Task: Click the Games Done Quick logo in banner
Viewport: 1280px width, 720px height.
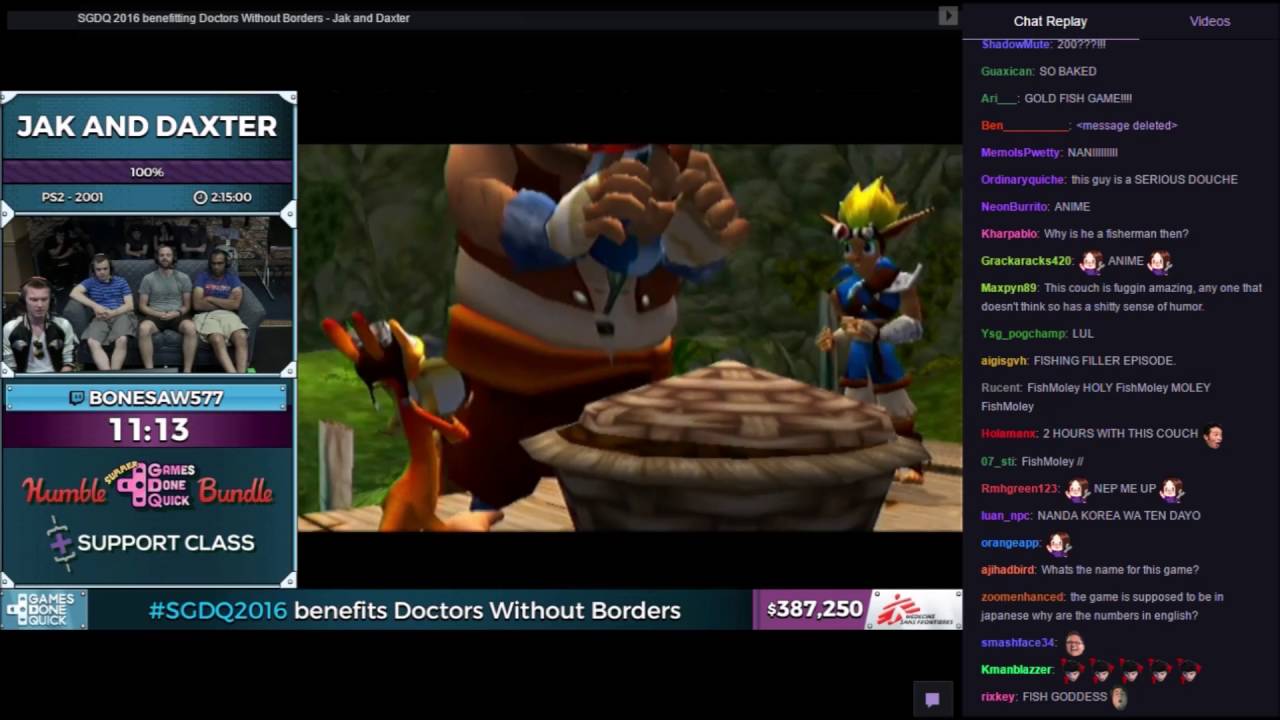Action: pos(42,609)
